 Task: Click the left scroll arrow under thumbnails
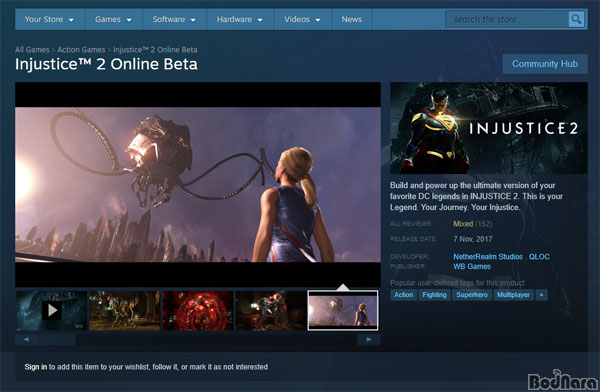point(26,340)
